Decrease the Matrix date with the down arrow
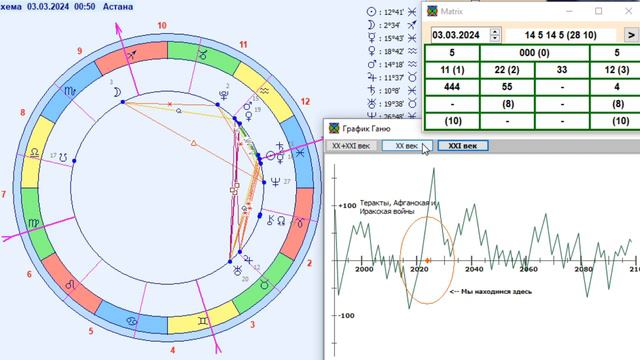 [495, 38]
